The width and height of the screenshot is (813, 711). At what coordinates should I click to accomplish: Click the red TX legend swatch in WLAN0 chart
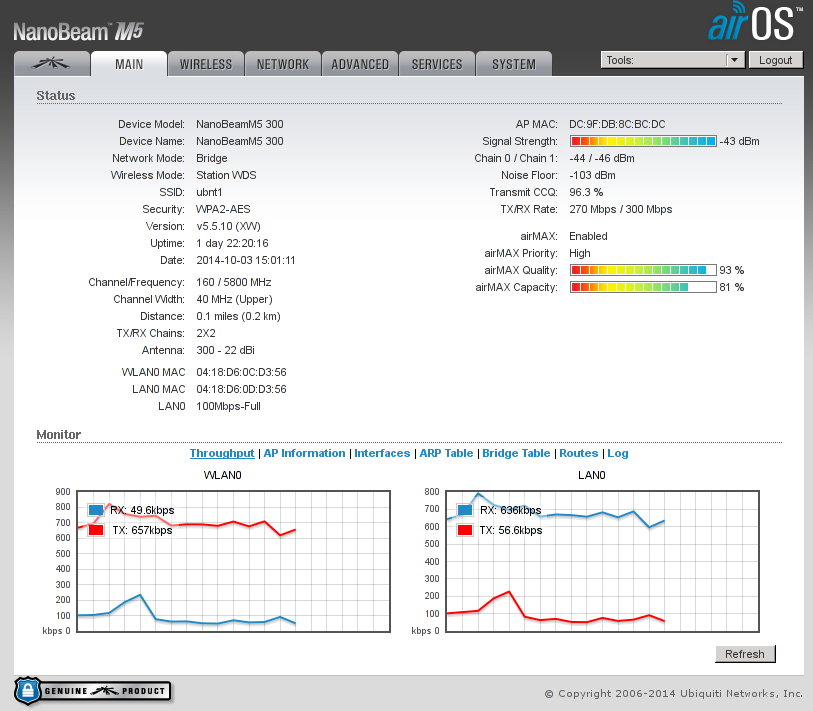click(96, 530)
